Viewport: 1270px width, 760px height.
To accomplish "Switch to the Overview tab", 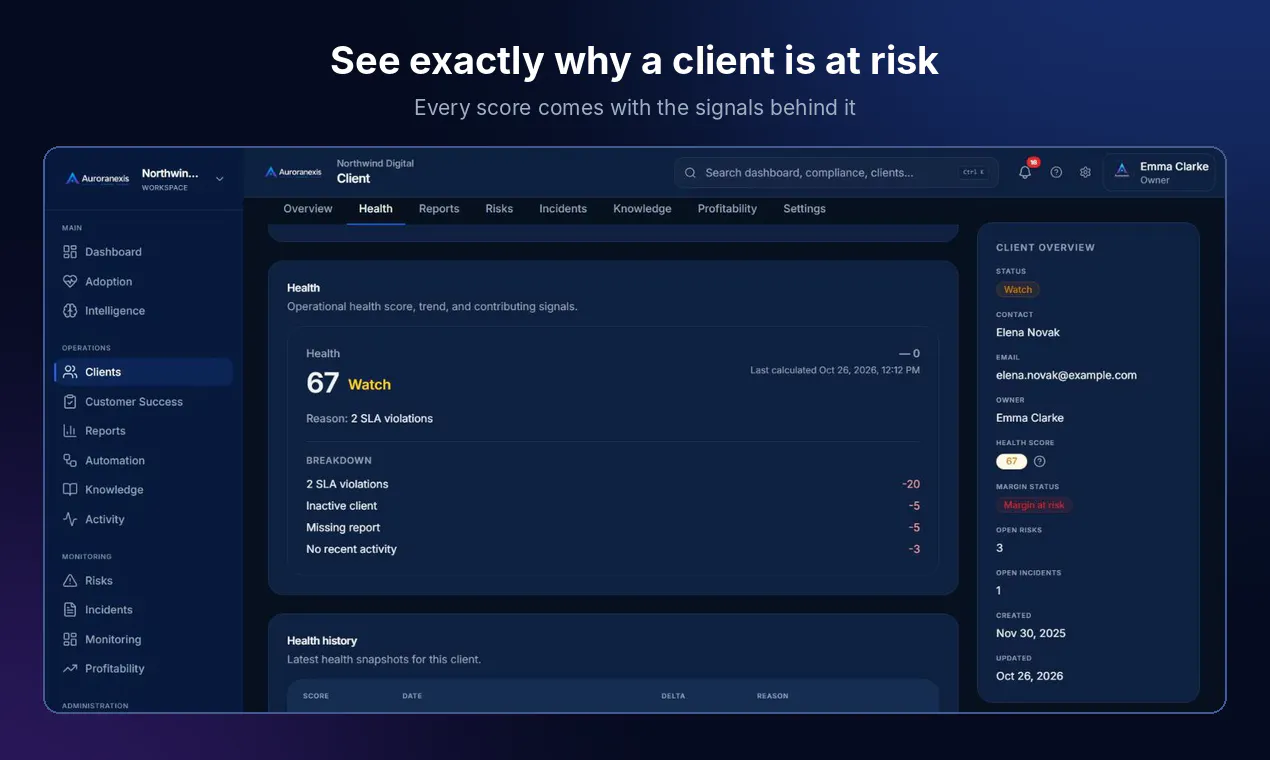I will (308, 209).
